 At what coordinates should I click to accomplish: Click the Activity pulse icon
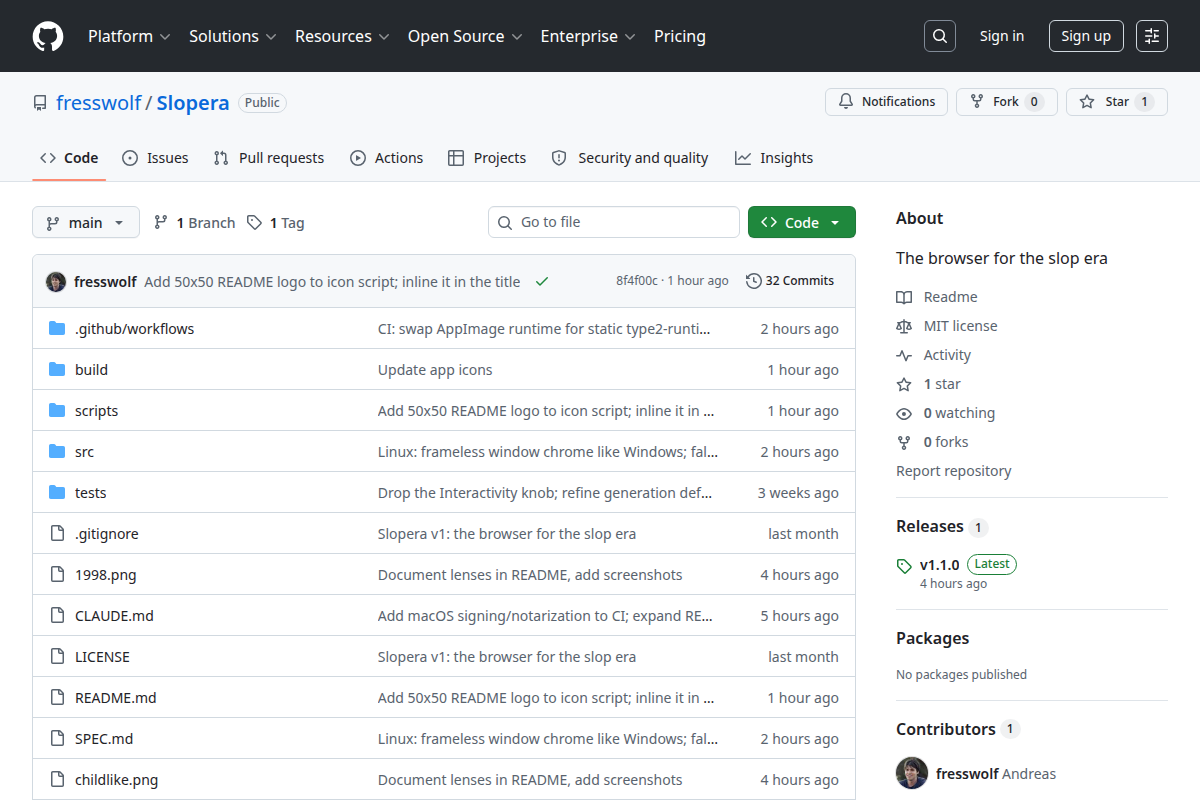coord(904,355)
